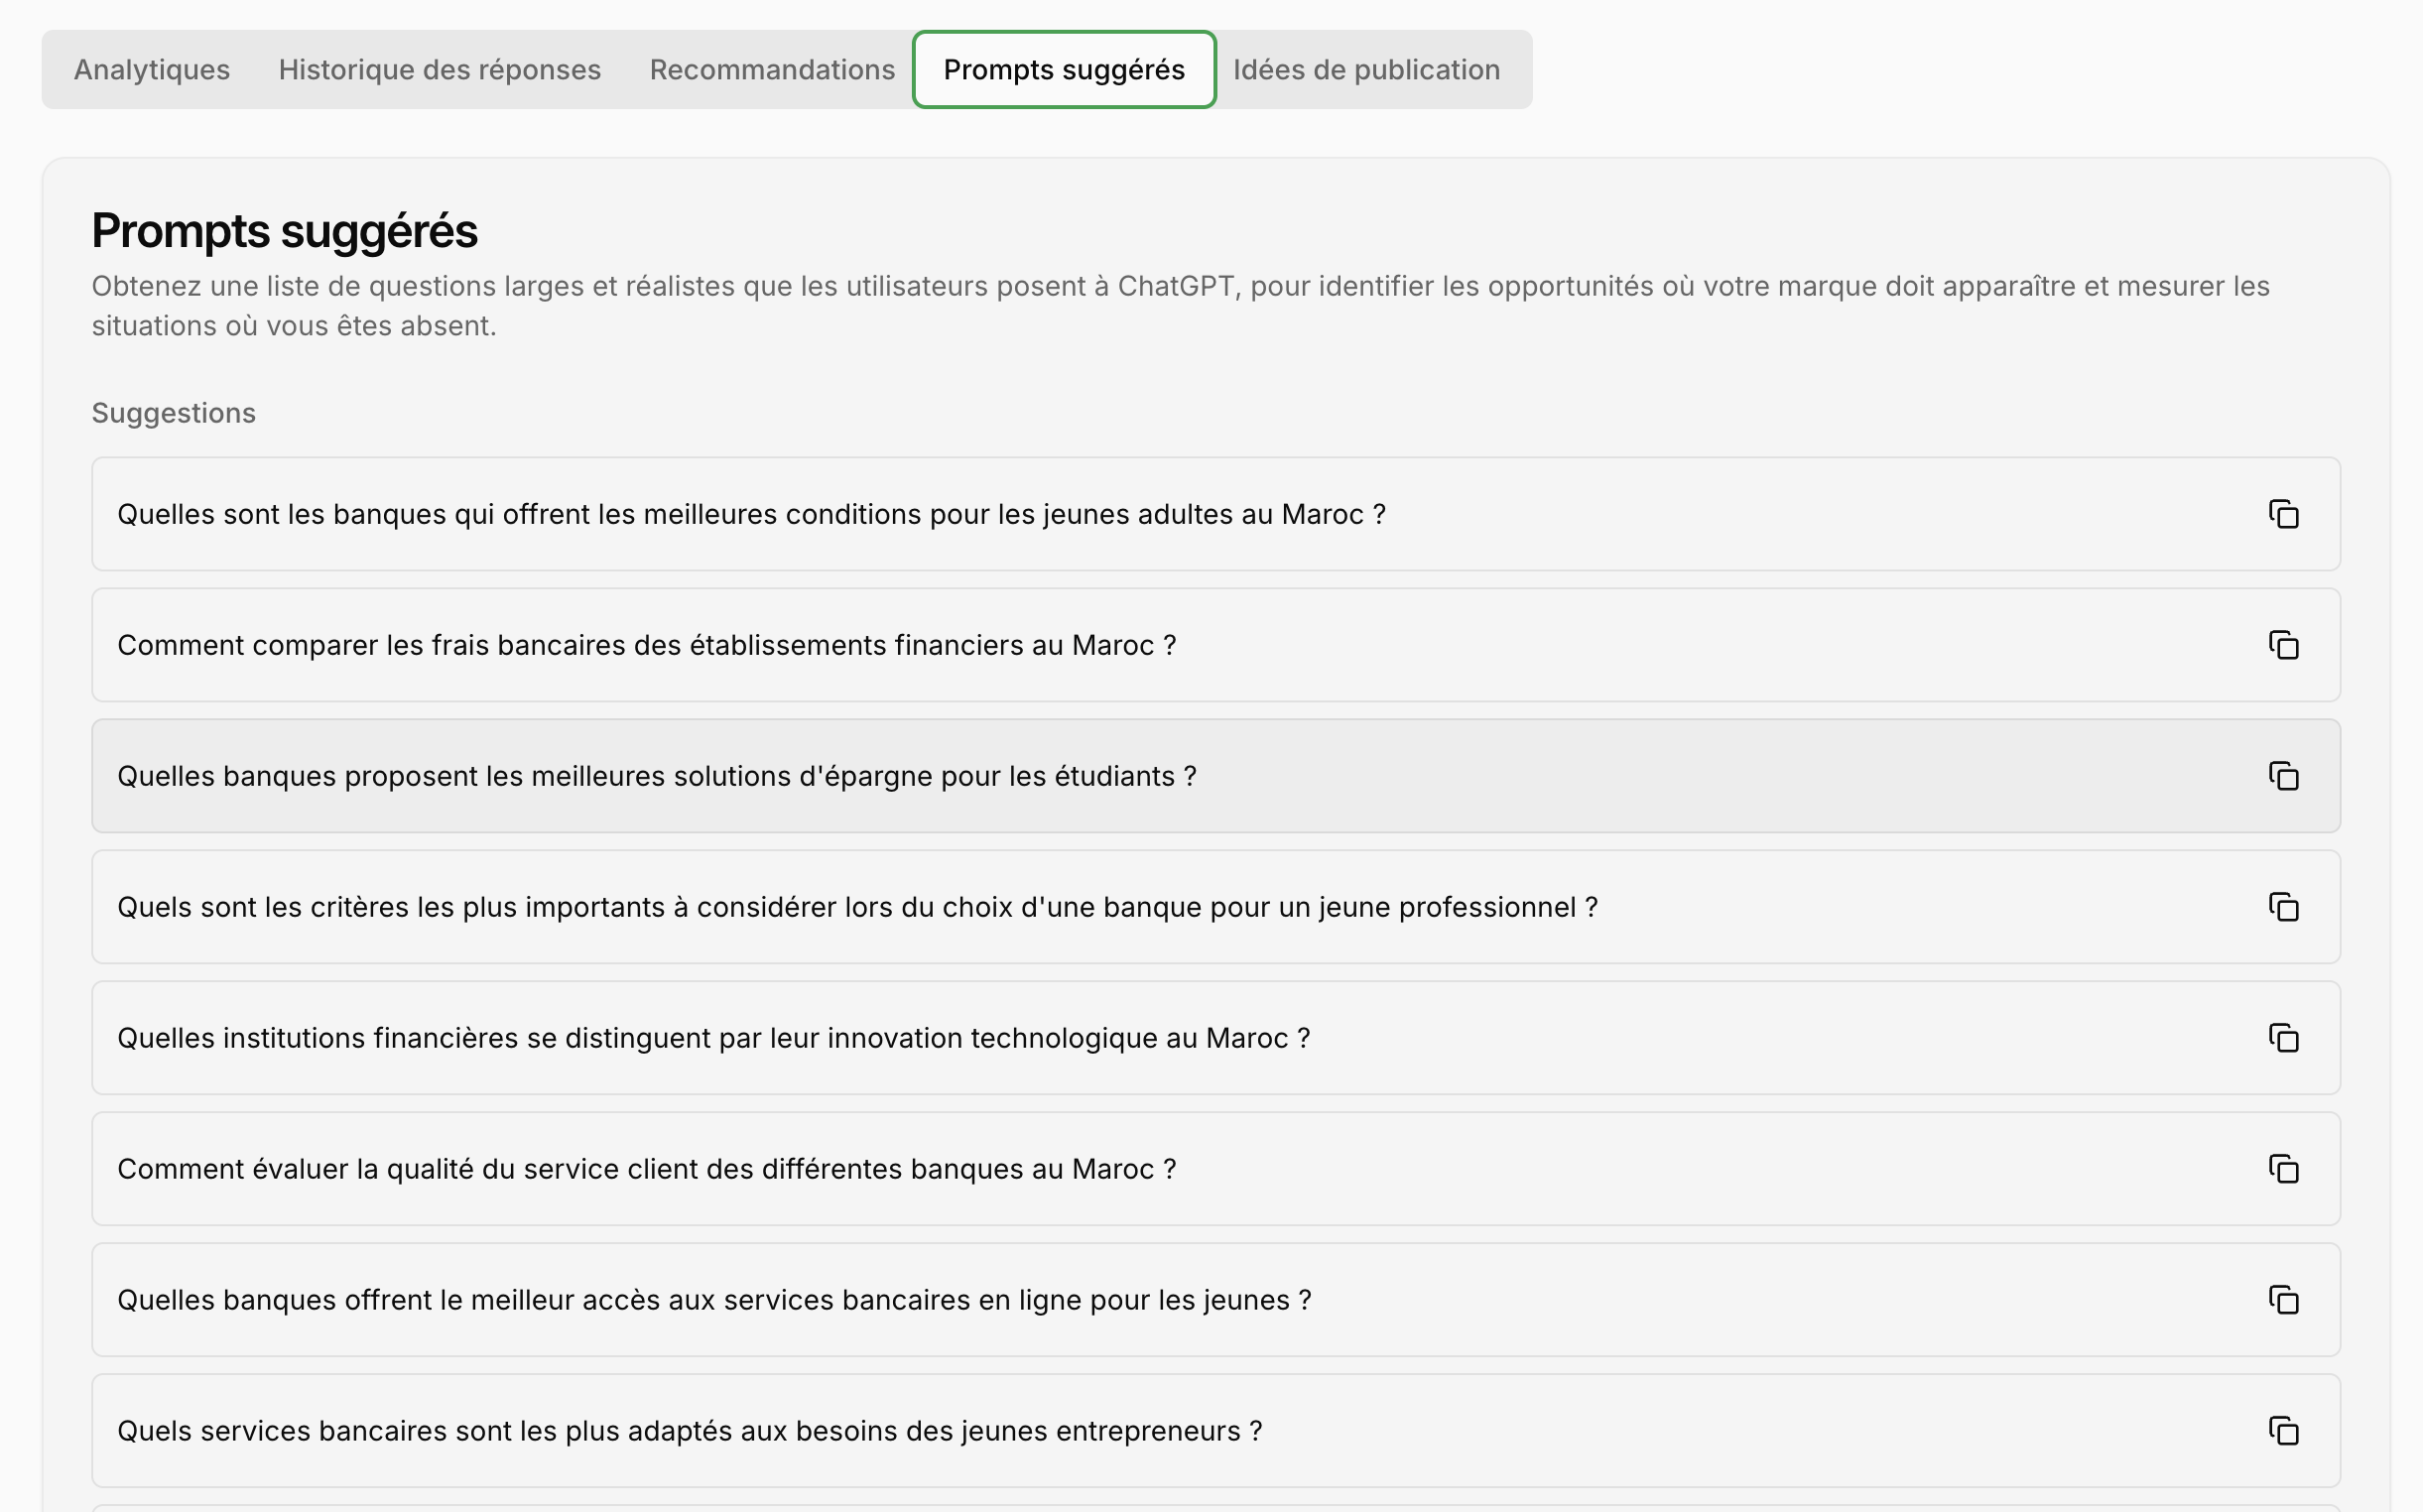The height and width of the screenshot is (1512, 2423).
Task: Copy the innovation technologique prompt
Action: click(x=2283, y=1038)
